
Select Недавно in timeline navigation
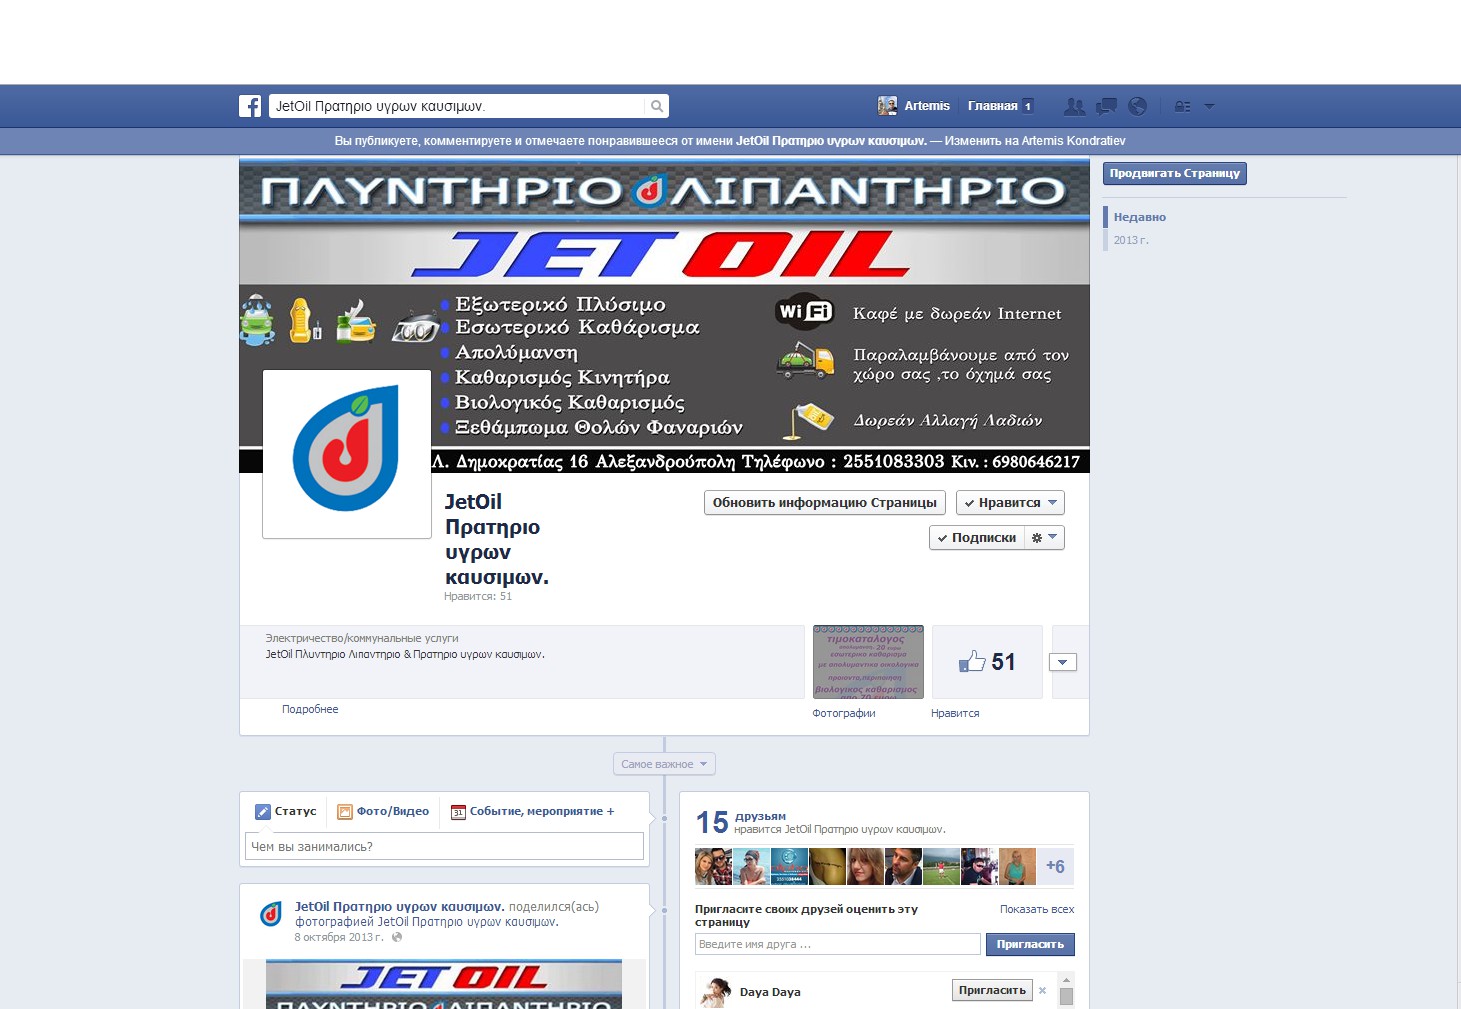coord(1140,217)
